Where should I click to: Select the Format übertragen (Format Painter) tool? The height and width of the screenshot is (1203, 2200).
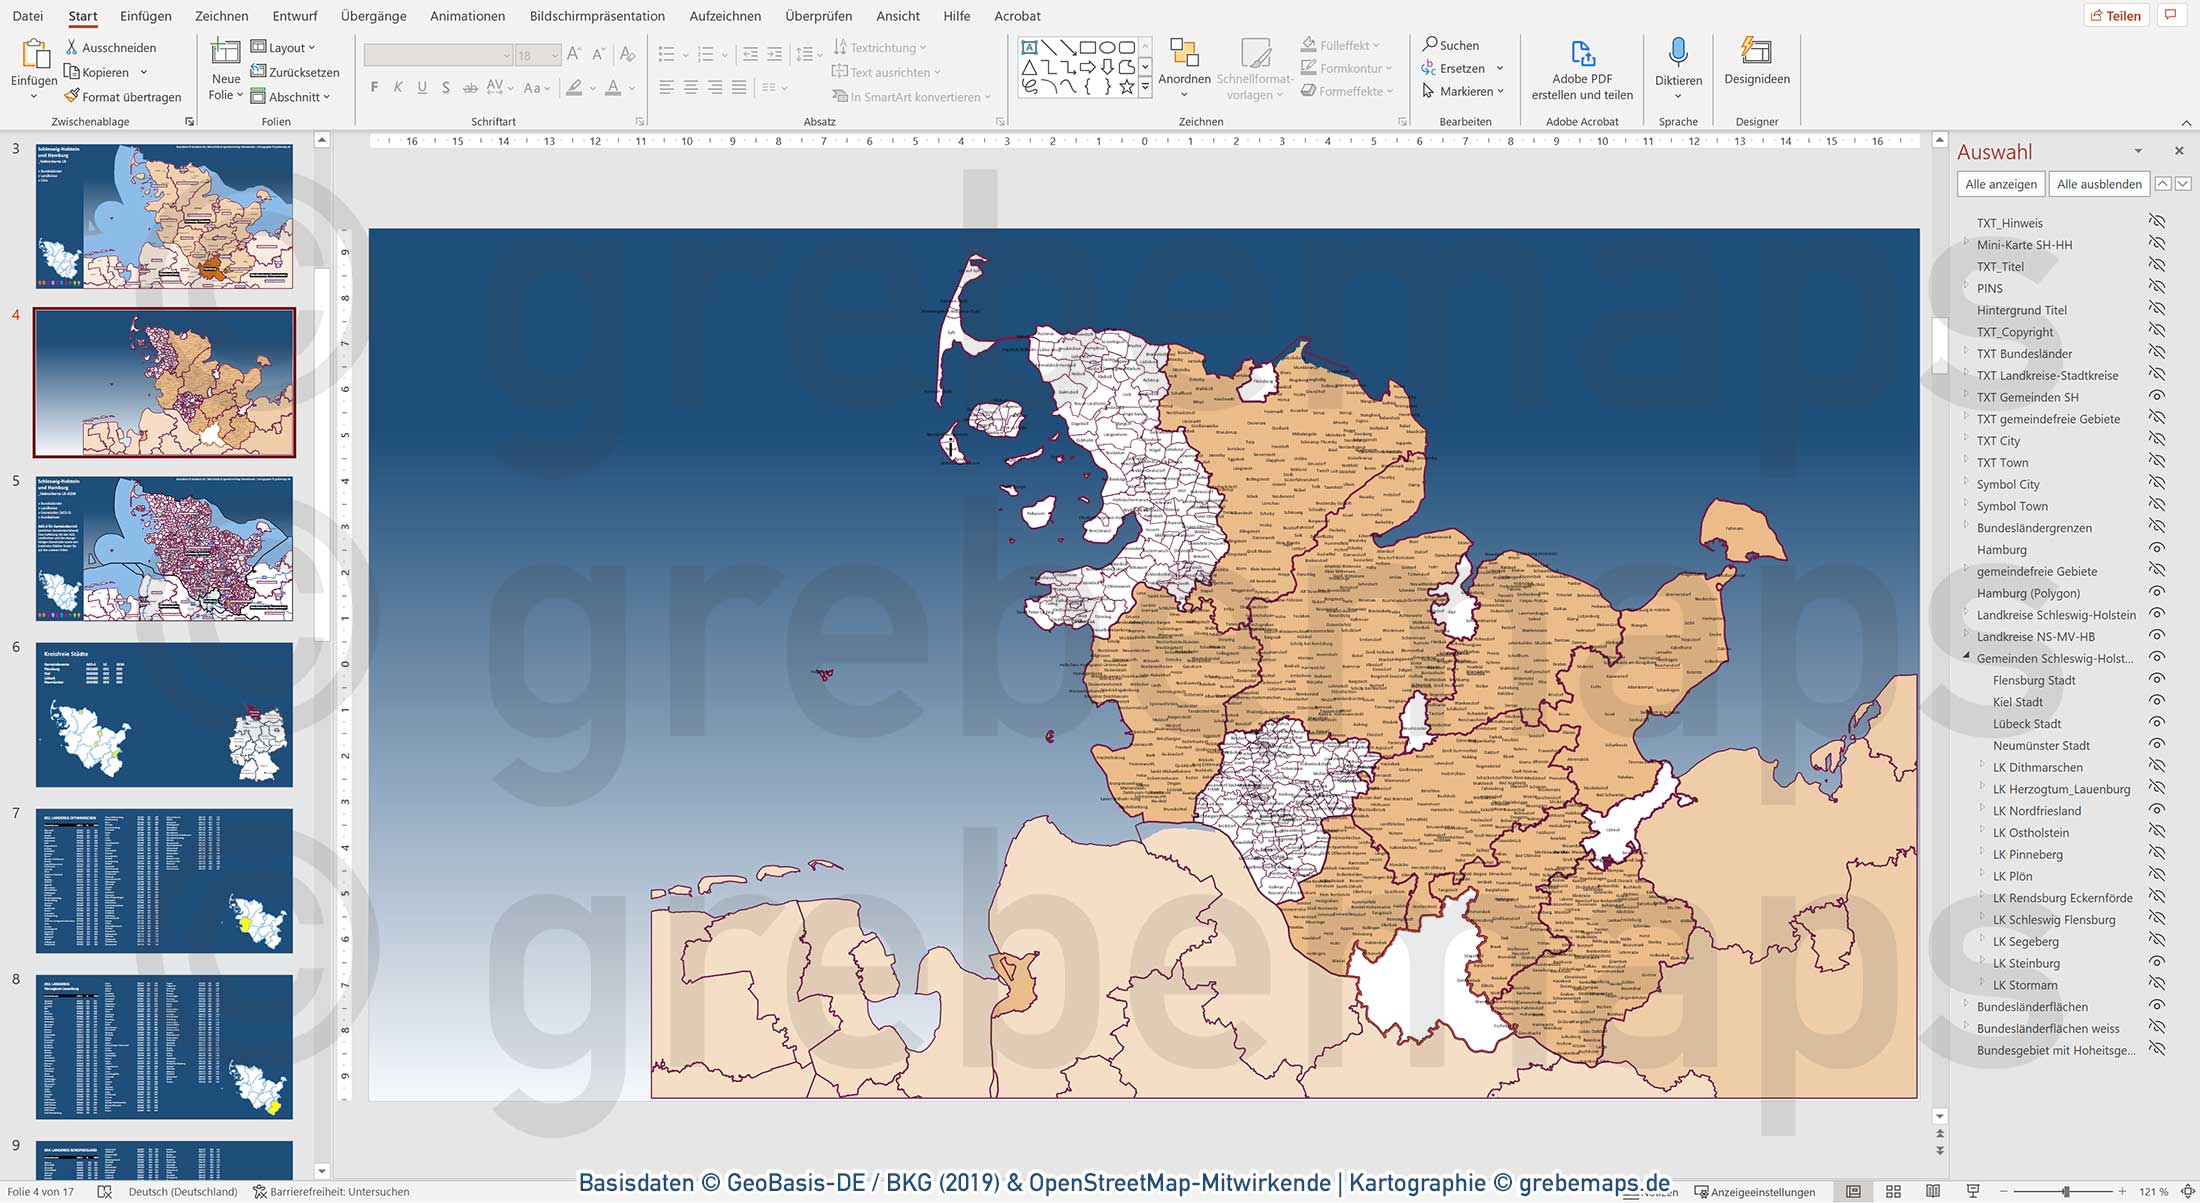click(x=122, y=96)
